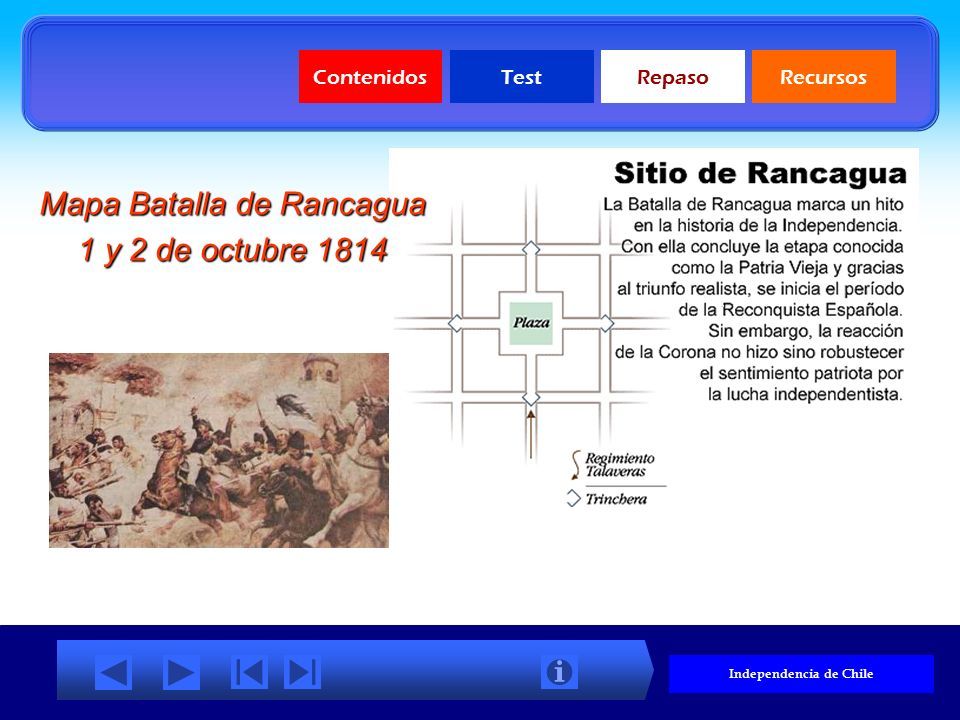The image size is (960, 720).
Task: Click the trench diamond right of Plaza
Action: tap(606, 323)
